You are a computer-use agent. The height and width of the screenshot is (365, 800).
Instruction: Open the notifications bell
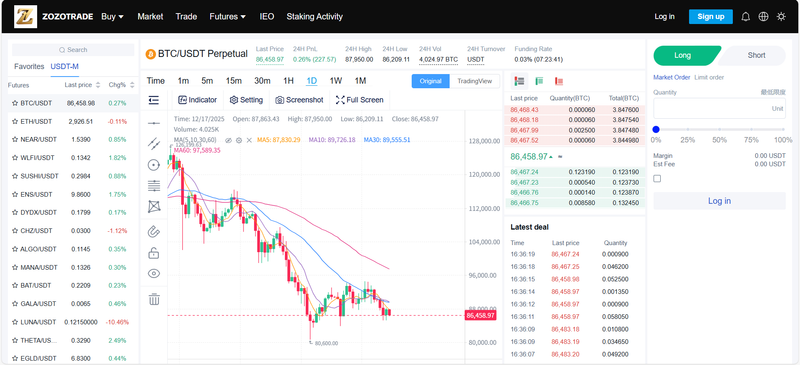(x=745, y=16)
